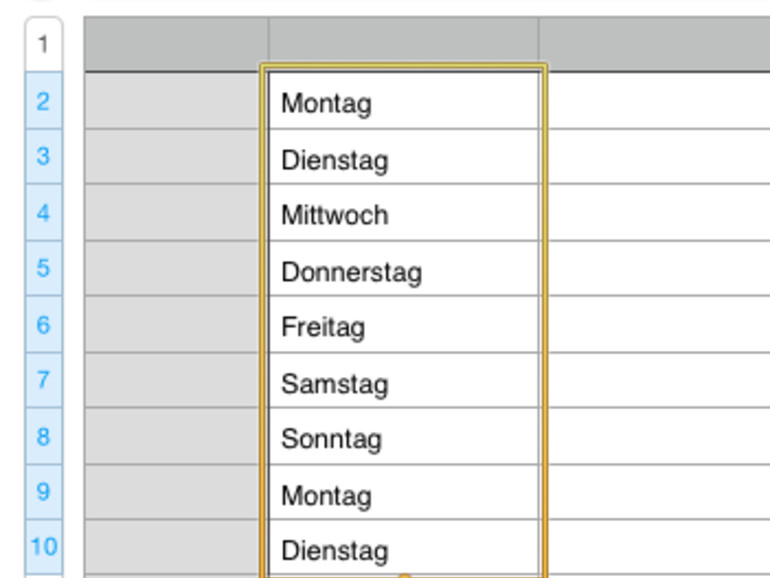This screenshot has height=578, width=770.
Task: Click row number 8 header
Action: click(43, 437)
